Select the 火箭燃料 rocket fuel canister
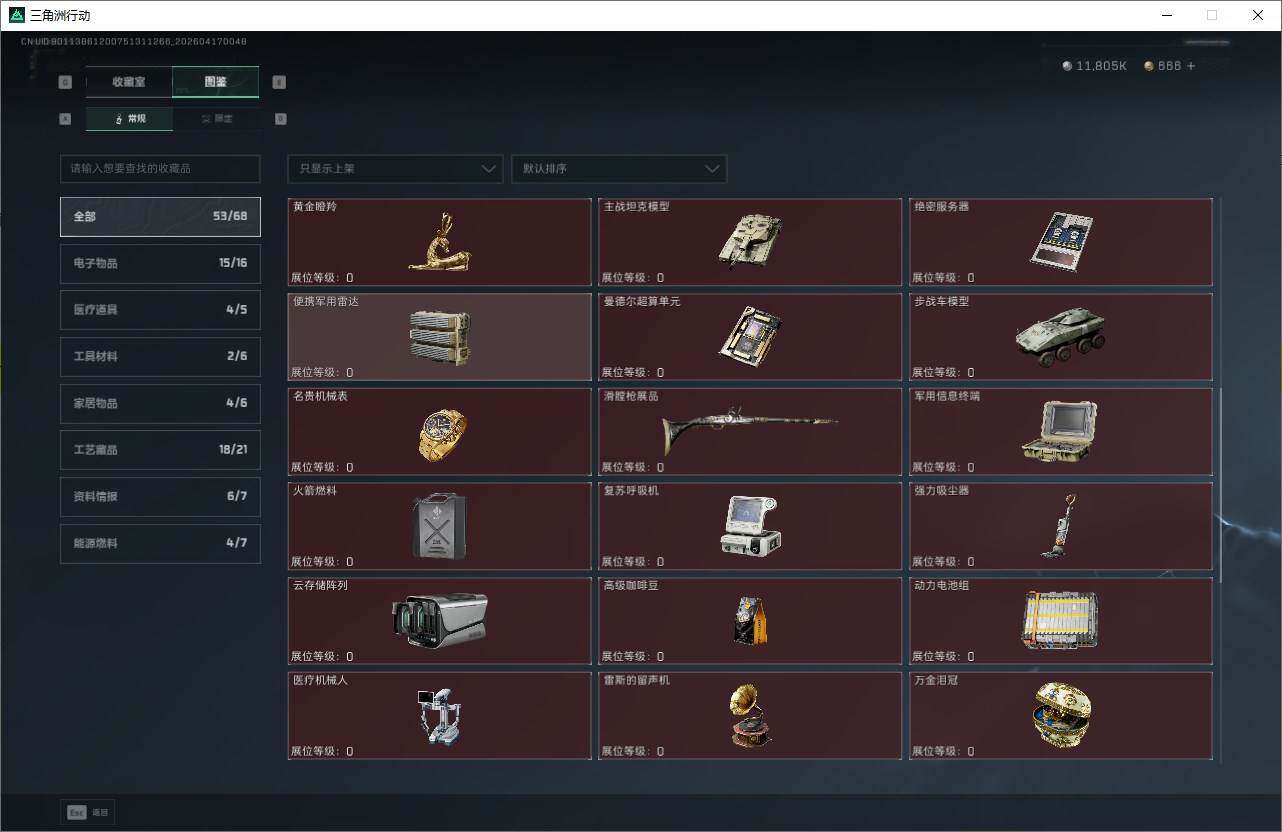The width and height of the screenshot is (1282, 832). tap(439, 526)
